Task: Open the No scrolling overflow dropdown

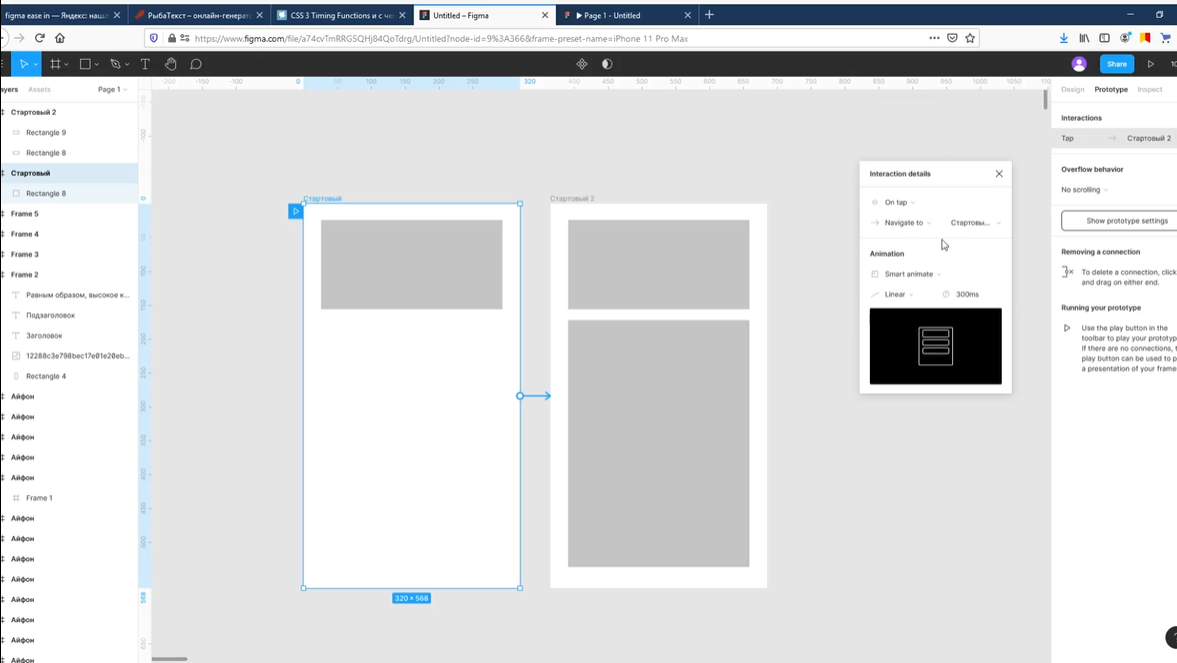Action: click(1084, 190)
